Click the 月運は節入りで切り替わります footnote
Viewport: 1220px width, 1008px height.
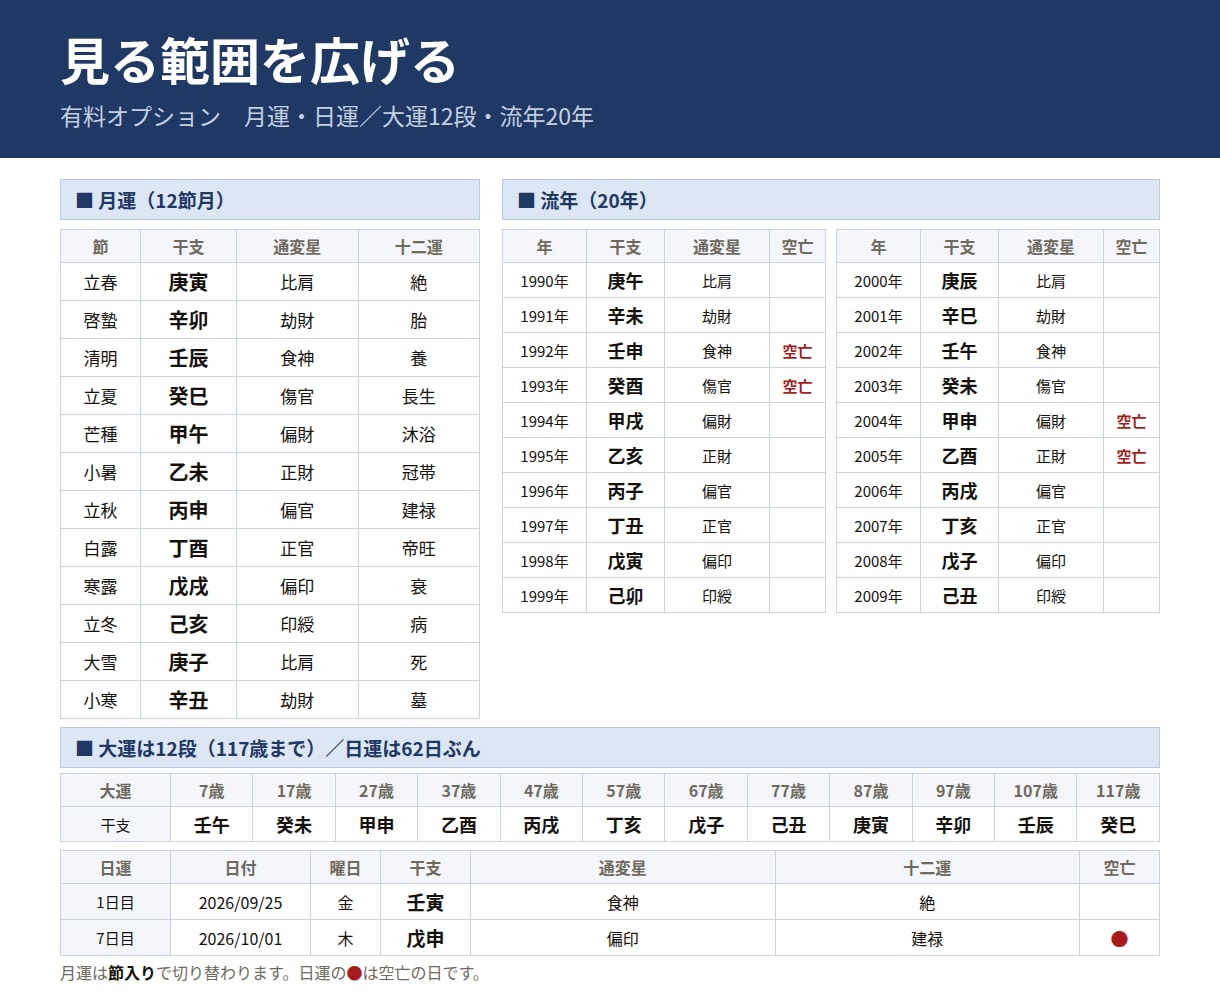(x=271, y=973)
